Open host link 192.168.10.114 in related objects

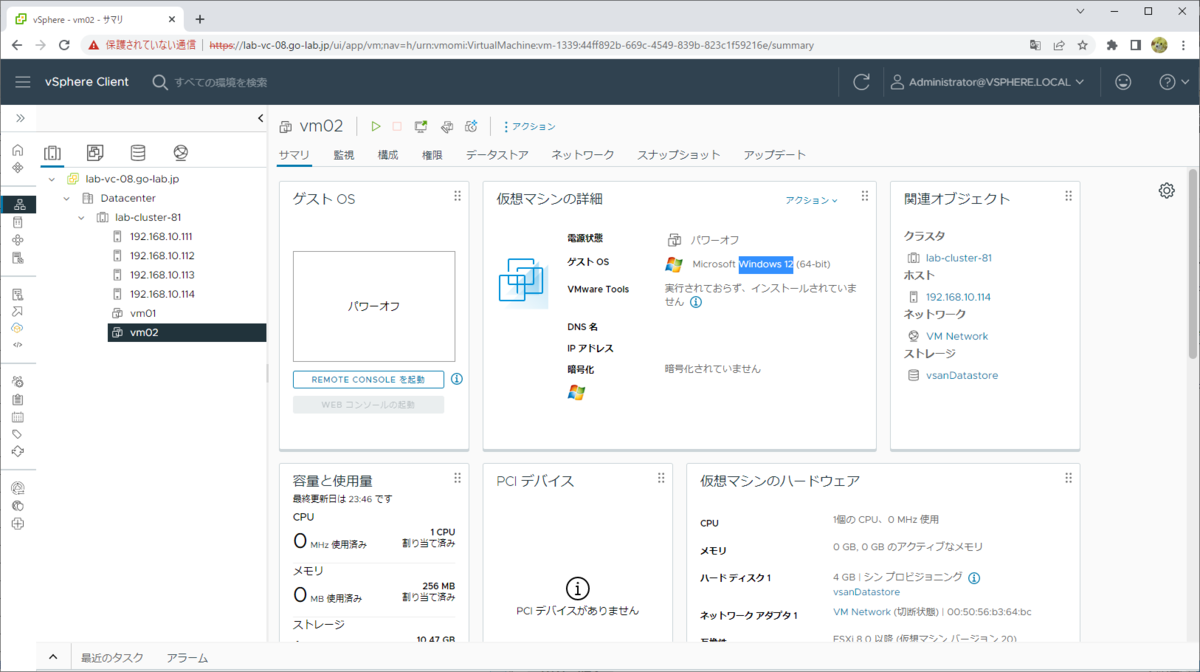[x=959, y=297]
